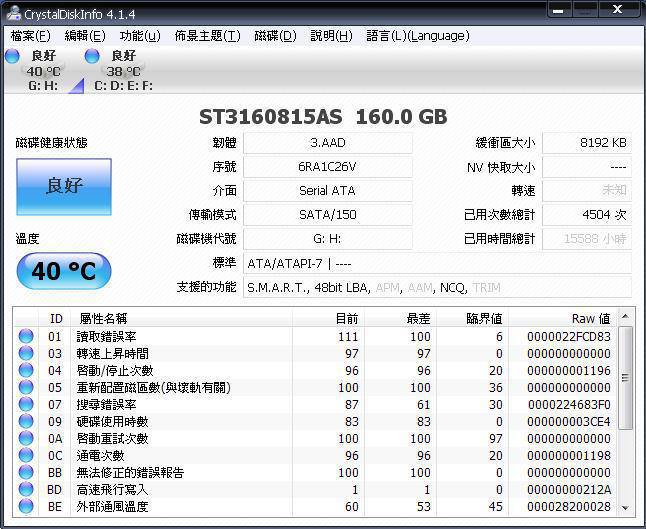Click the ATA/ATAPI-7 standard field
This screenshot has width=646, height=529.
[x=437, y=263]
